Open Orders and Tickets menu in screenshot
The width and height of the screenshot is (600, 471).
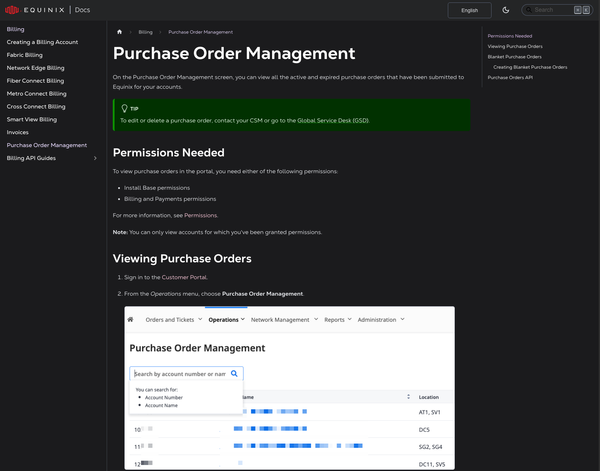173,319
